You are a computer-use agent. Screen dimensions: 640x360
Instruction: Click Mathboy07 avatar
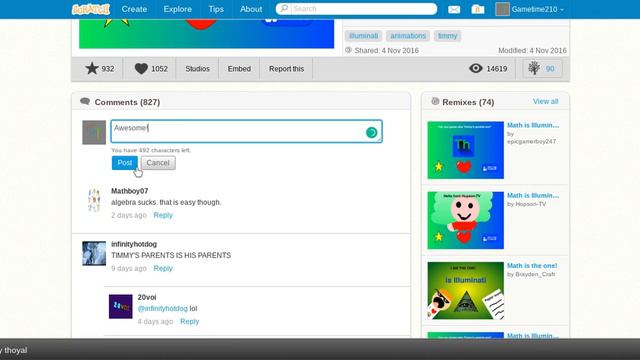[x=94, y=200]
